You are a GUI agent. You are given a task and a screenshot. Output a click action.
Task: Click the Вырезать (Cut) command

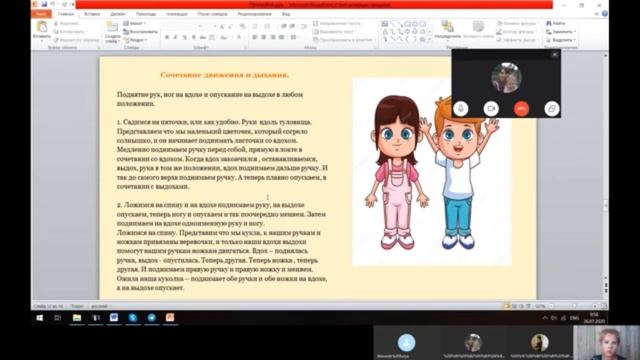pos(67,23)
